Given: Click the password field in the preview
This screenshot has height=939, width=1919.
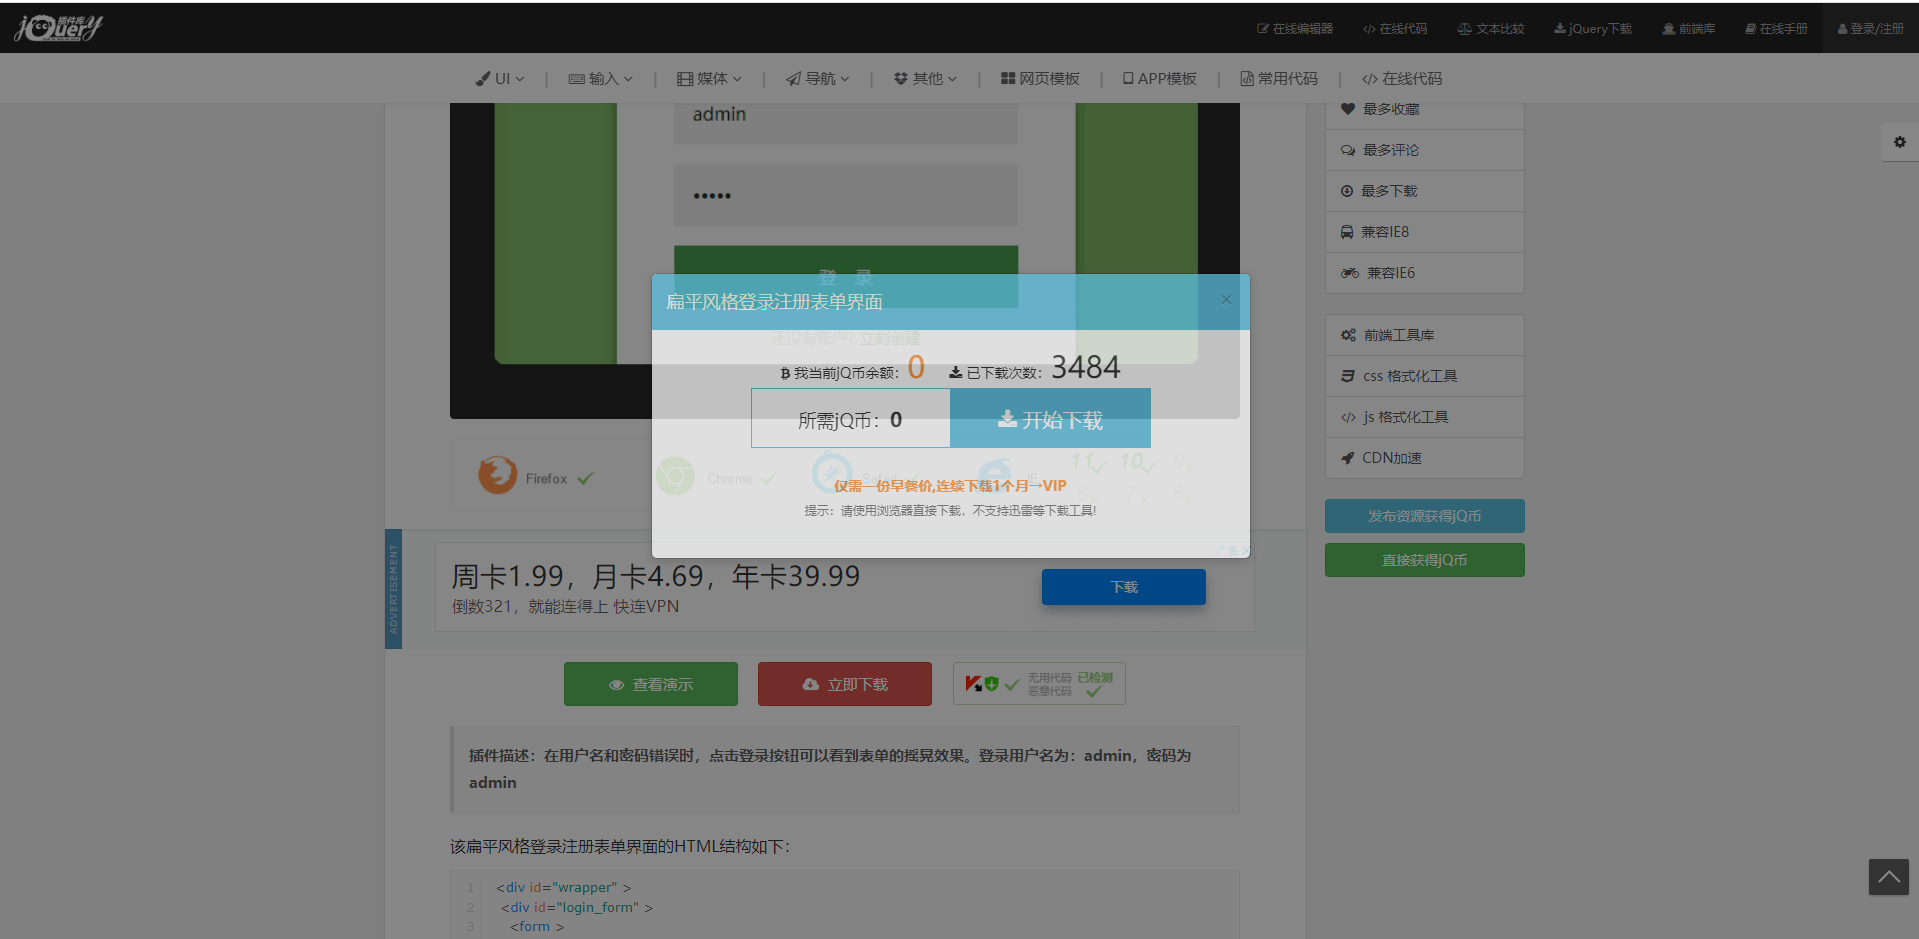Looking at the screenshot, I should click(x=846, y=195).
